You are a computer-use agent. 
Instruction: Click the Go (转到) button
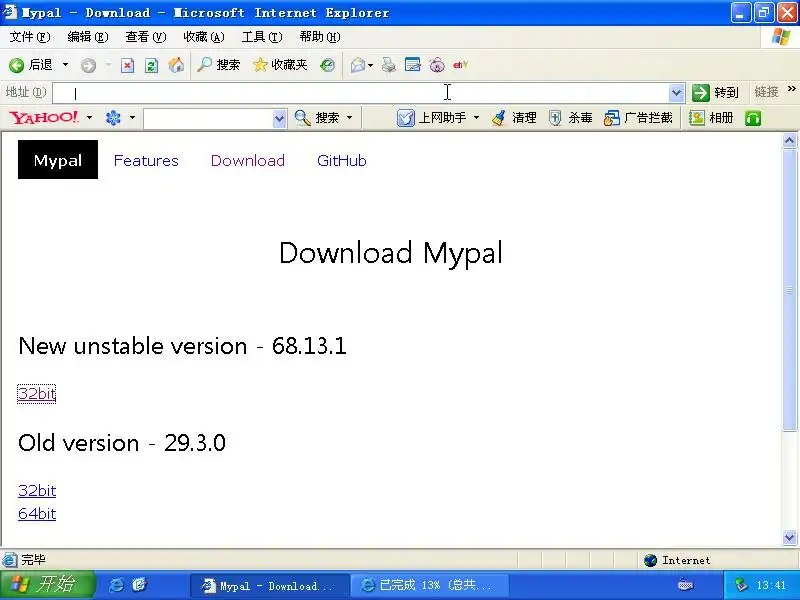point(715,92)
